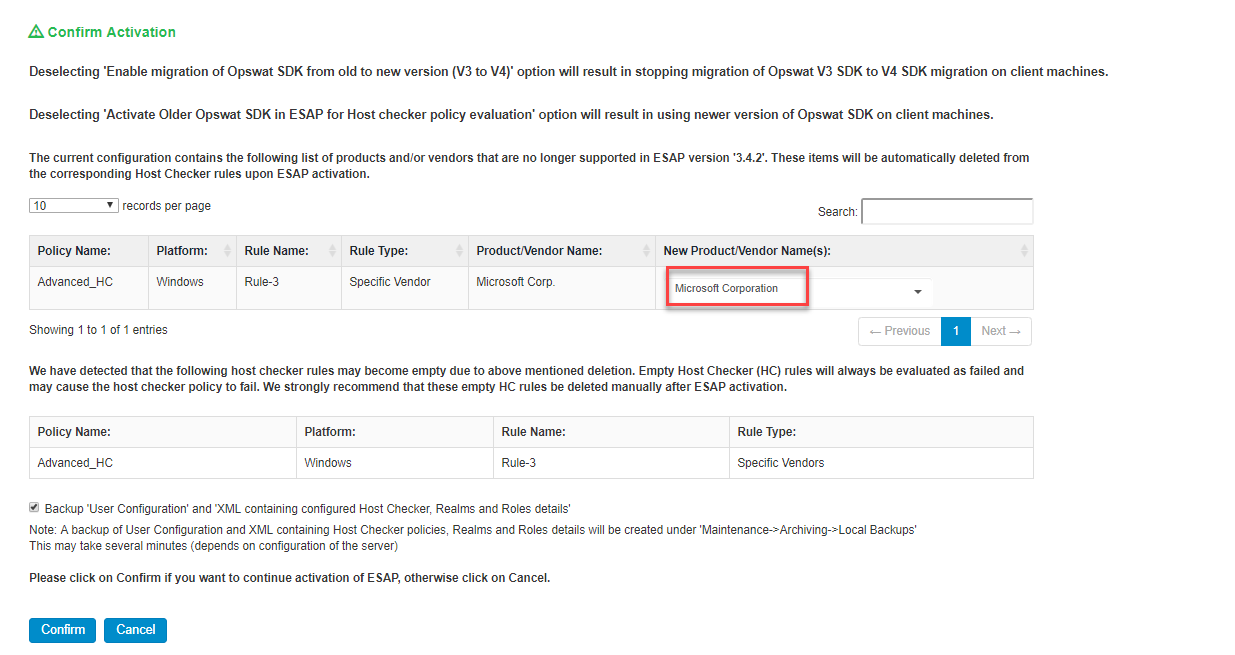The image size is (1235, 655).
Task: Open the records per page dropdown
Action: click(74, 206)
